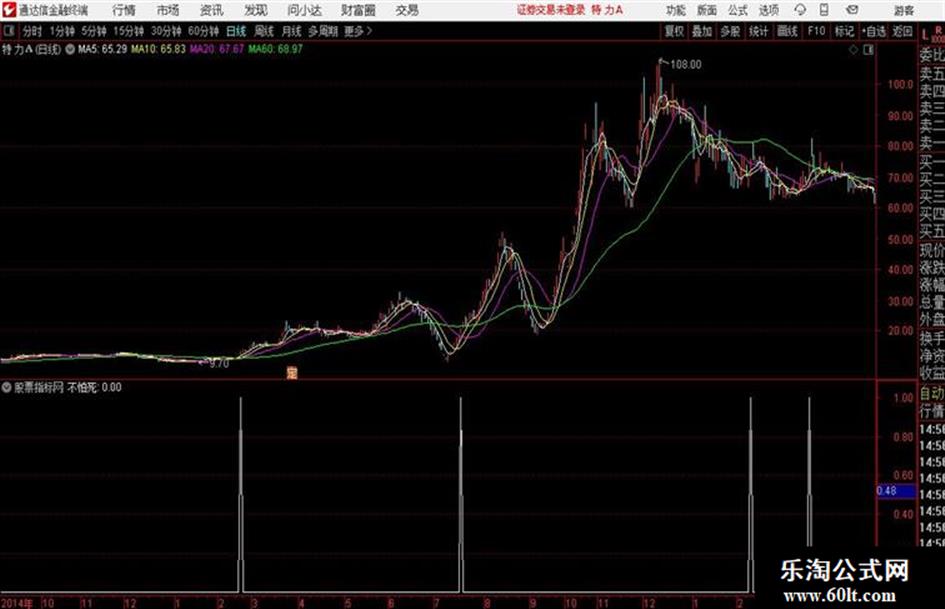Click the 叠加 overlay toolbar button
This screenshot has width=945, height=609.
pyautogui.click(x=702, y=31)
